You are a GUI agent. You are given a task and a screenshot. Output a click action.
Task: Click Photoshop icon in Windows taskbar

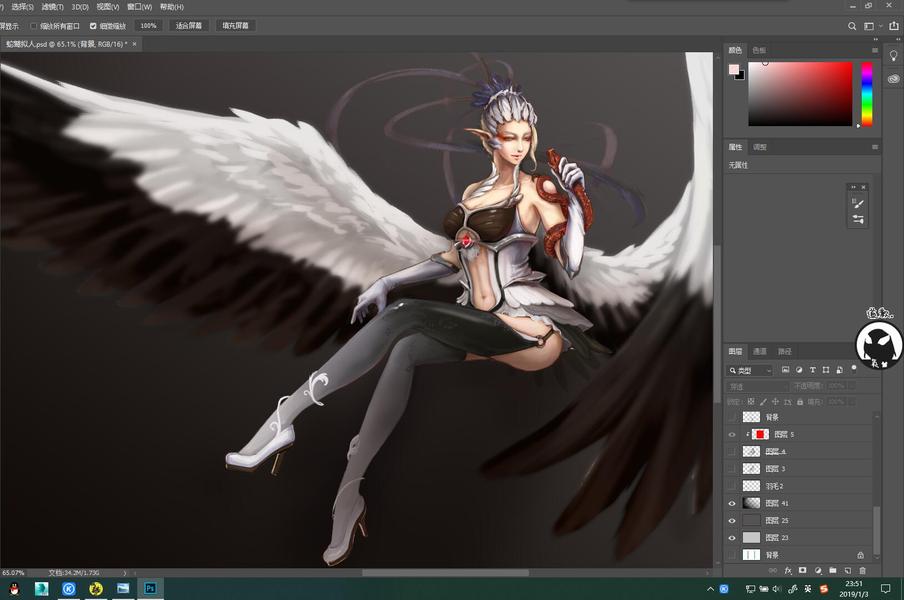[150, 588]
